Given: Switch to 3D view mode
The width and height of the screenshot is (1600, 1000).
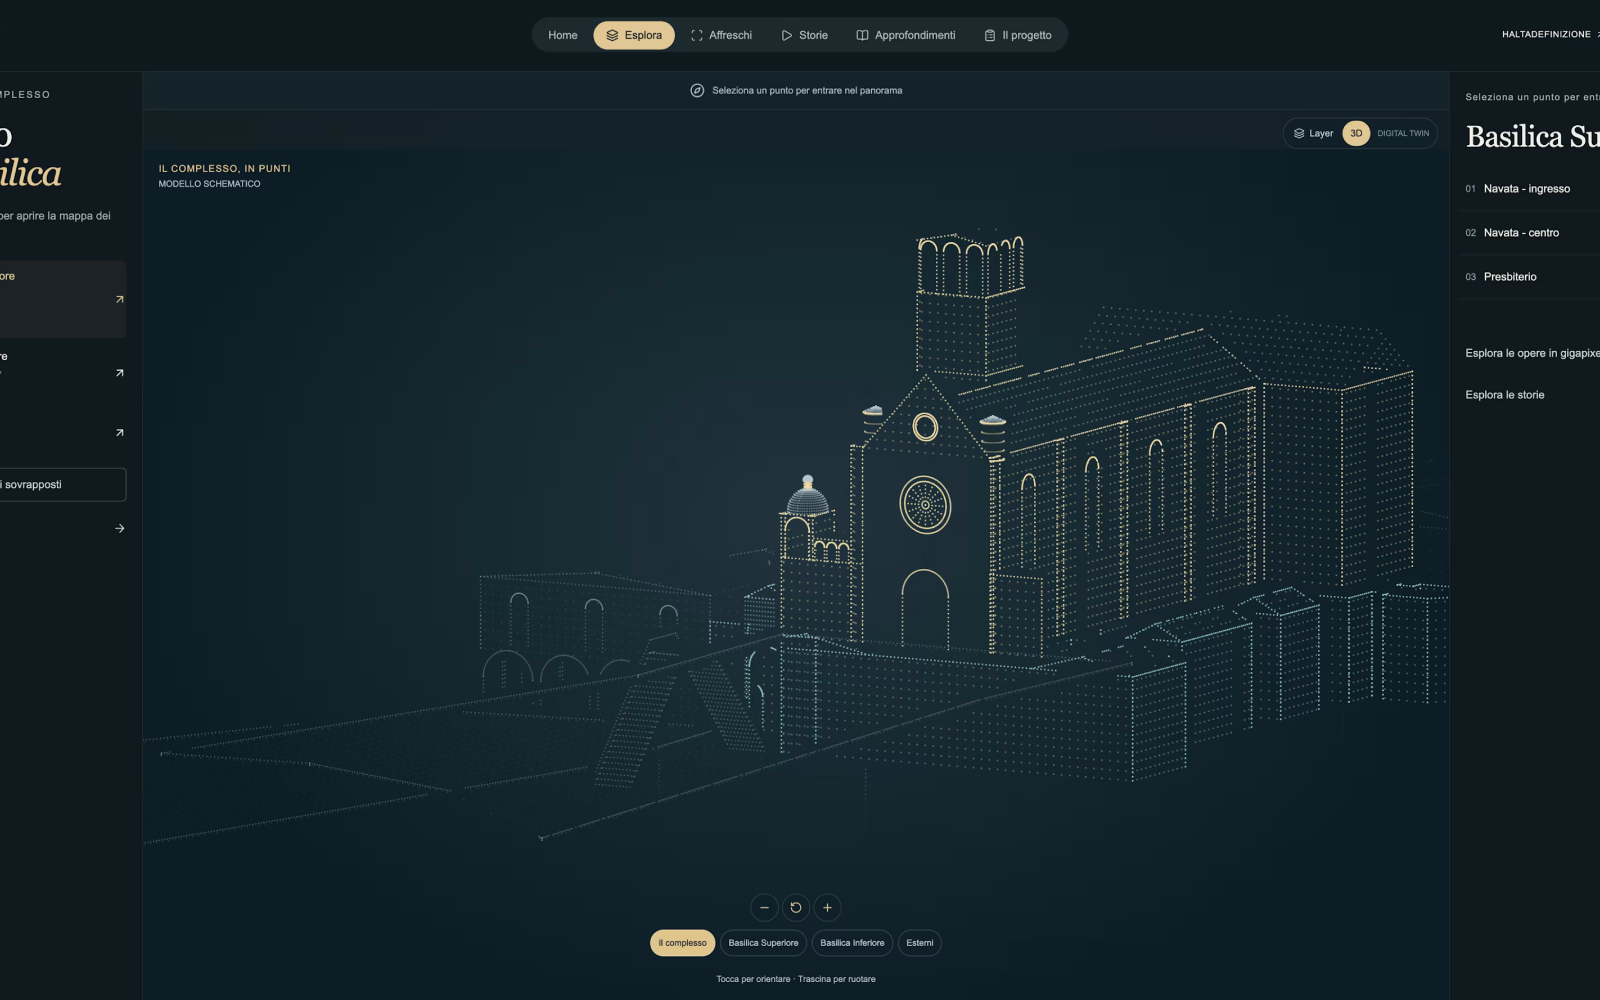Looking at the screenshot, I should pyautogui.click(x=1356, y=133).
